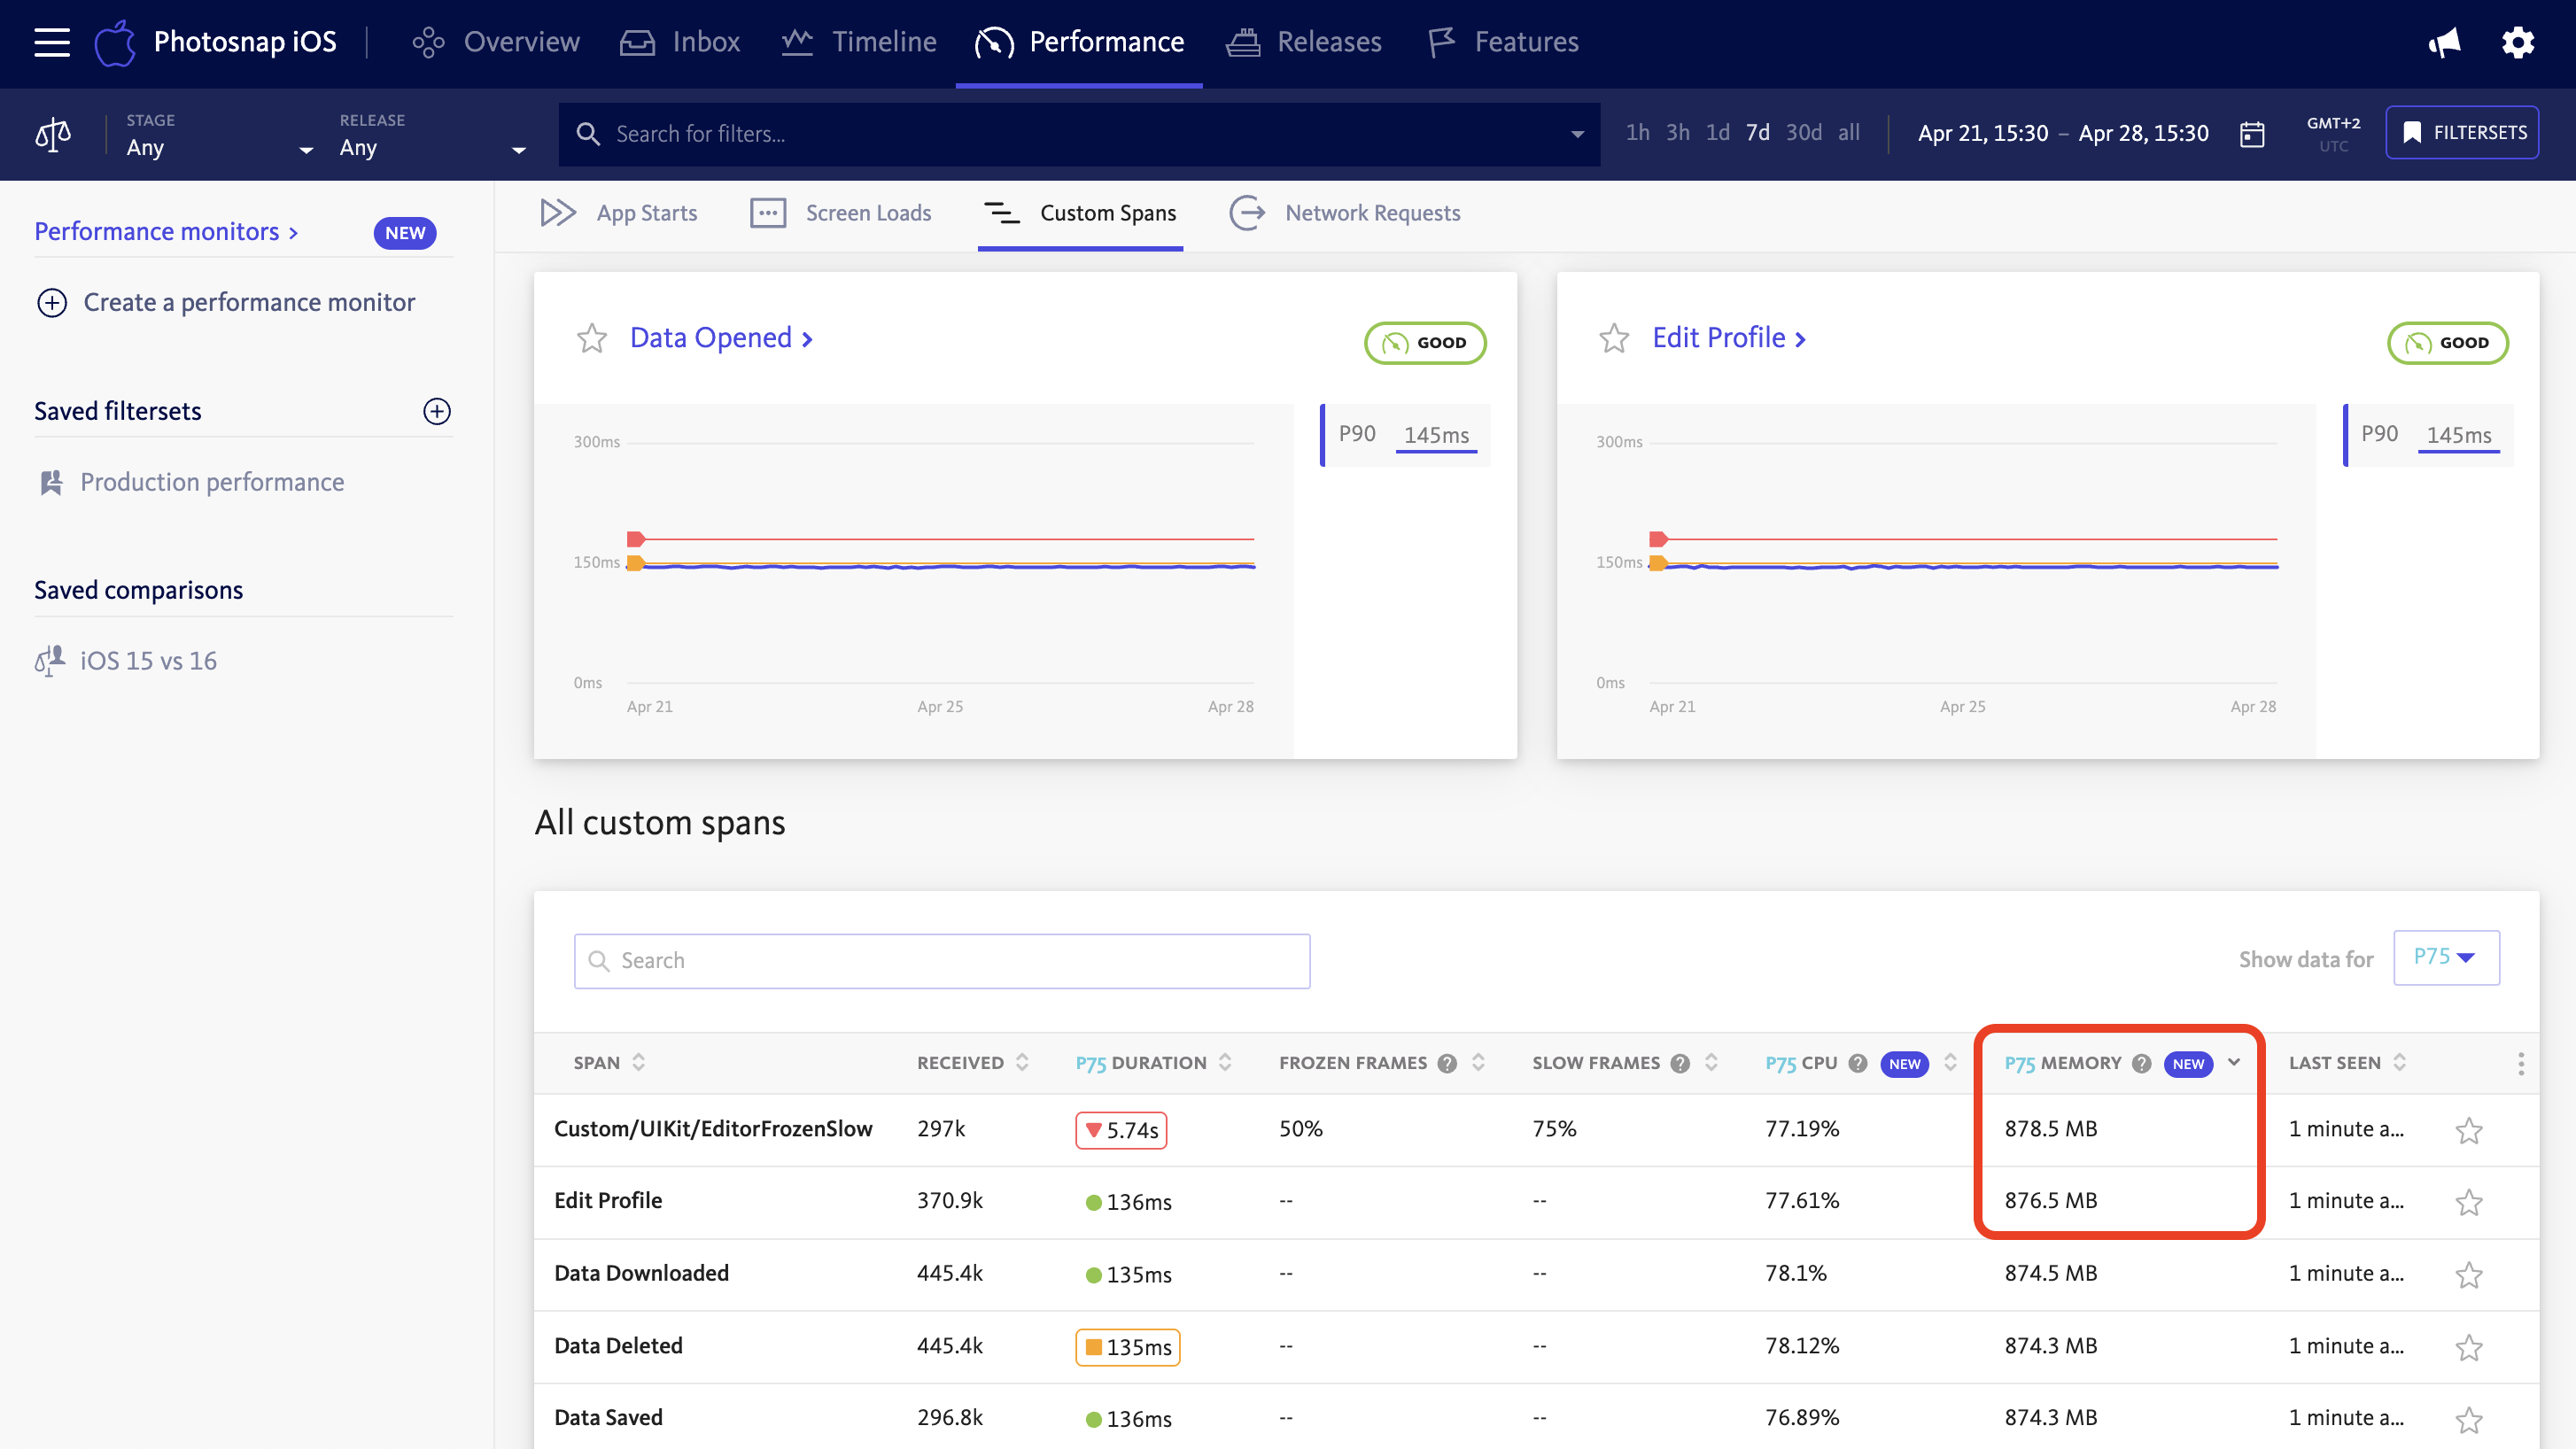The width and height of the screenshot is (2576, 1449).
Task: Open the calendar date picker icon
Action: (x=2252, y=134)
